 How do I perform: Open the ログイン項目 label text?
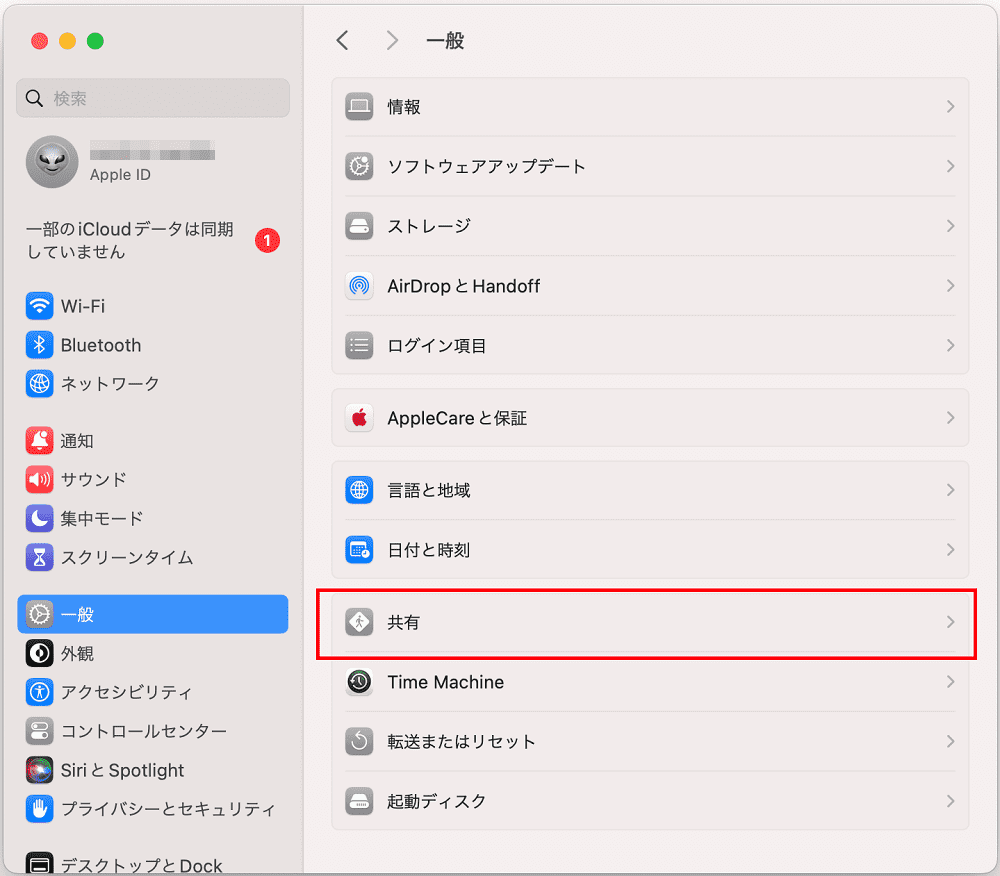tap(437, 346)
